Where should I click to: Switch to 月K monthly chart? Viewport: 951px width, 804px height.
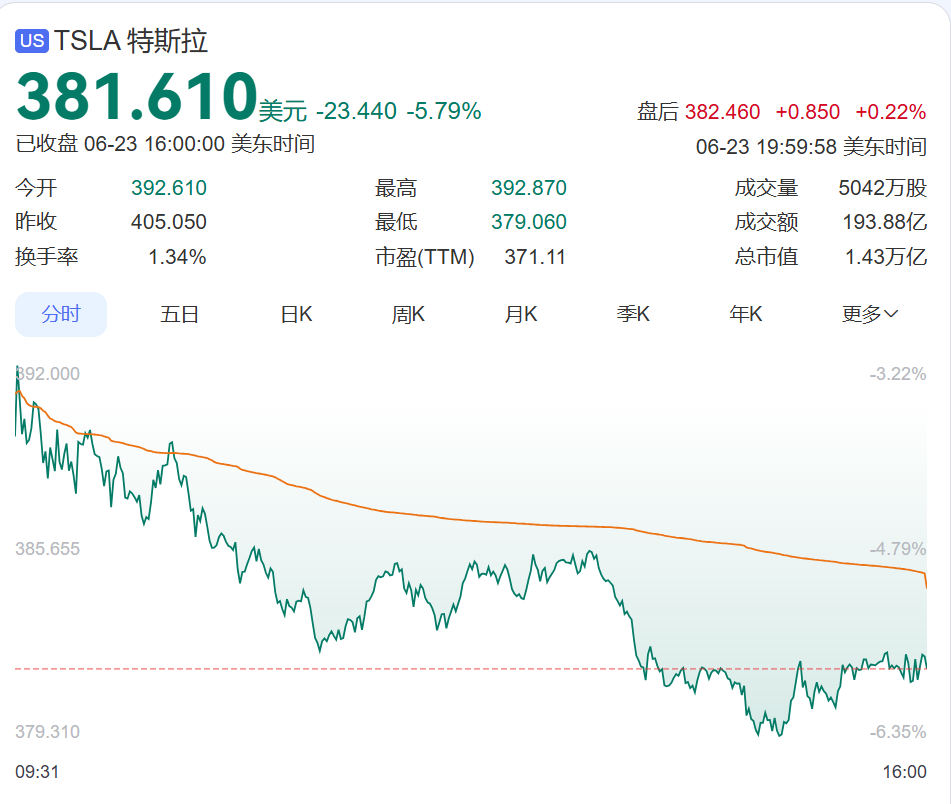[x=521, y=314]
